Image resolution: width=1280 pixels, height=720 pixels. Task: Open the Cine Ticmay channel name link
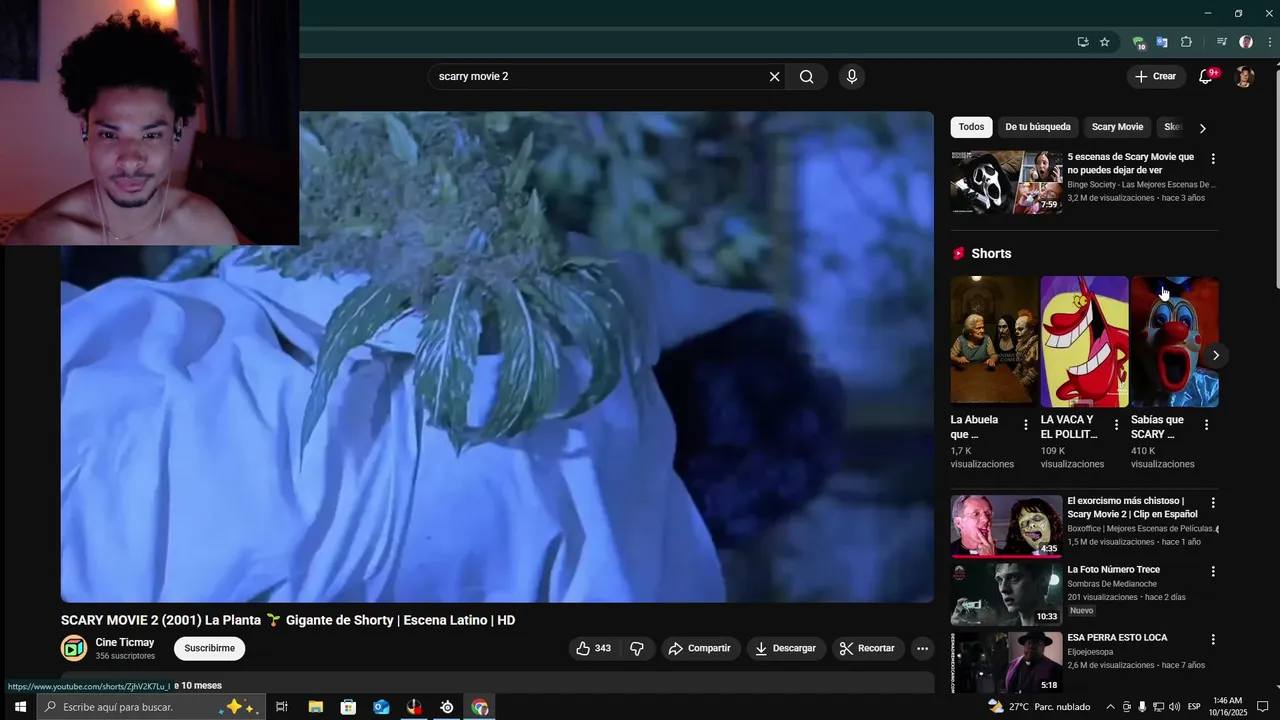coord(125,642)
